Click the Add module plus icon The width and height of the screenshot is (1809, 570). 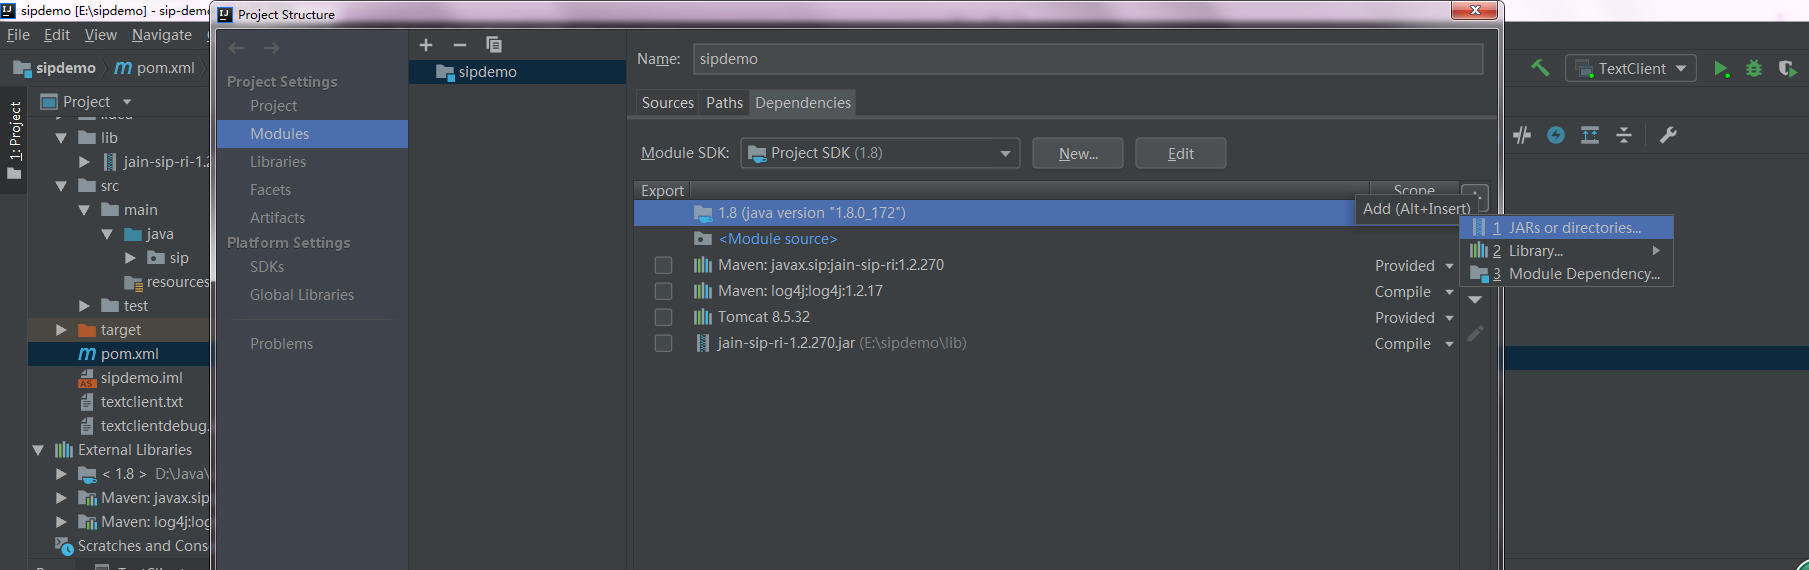(x=426, y=45)
